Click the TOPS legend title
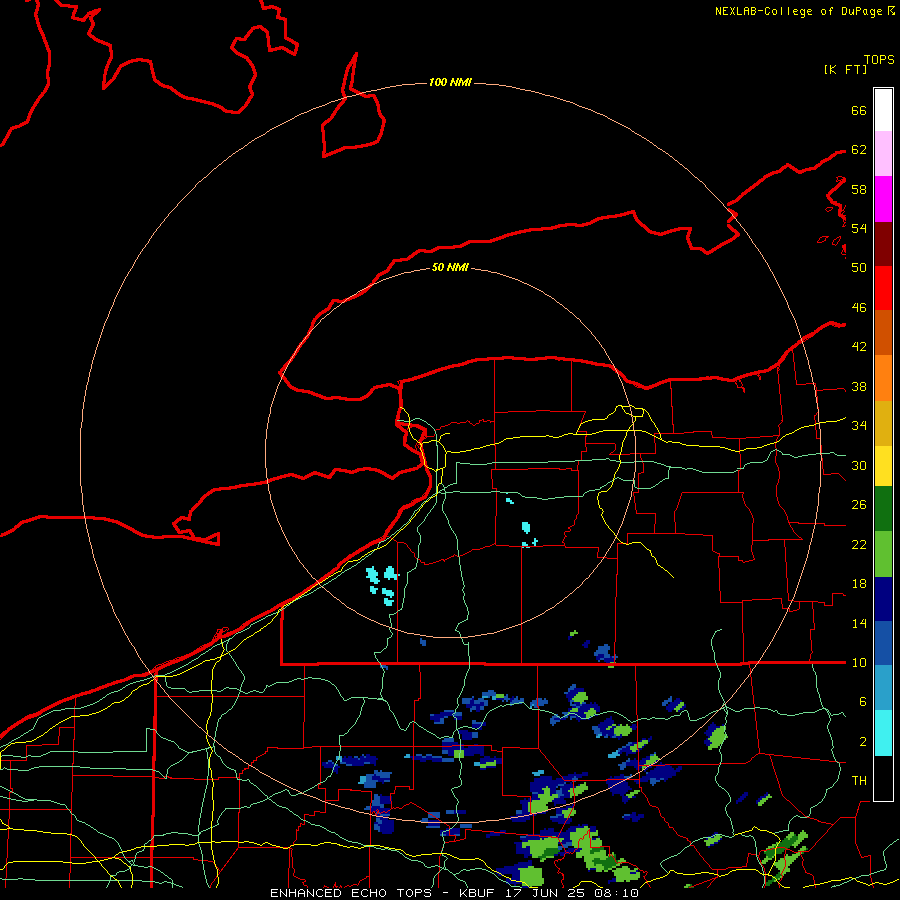Screen dimensions: 900x900 click(x=879, y=60)
